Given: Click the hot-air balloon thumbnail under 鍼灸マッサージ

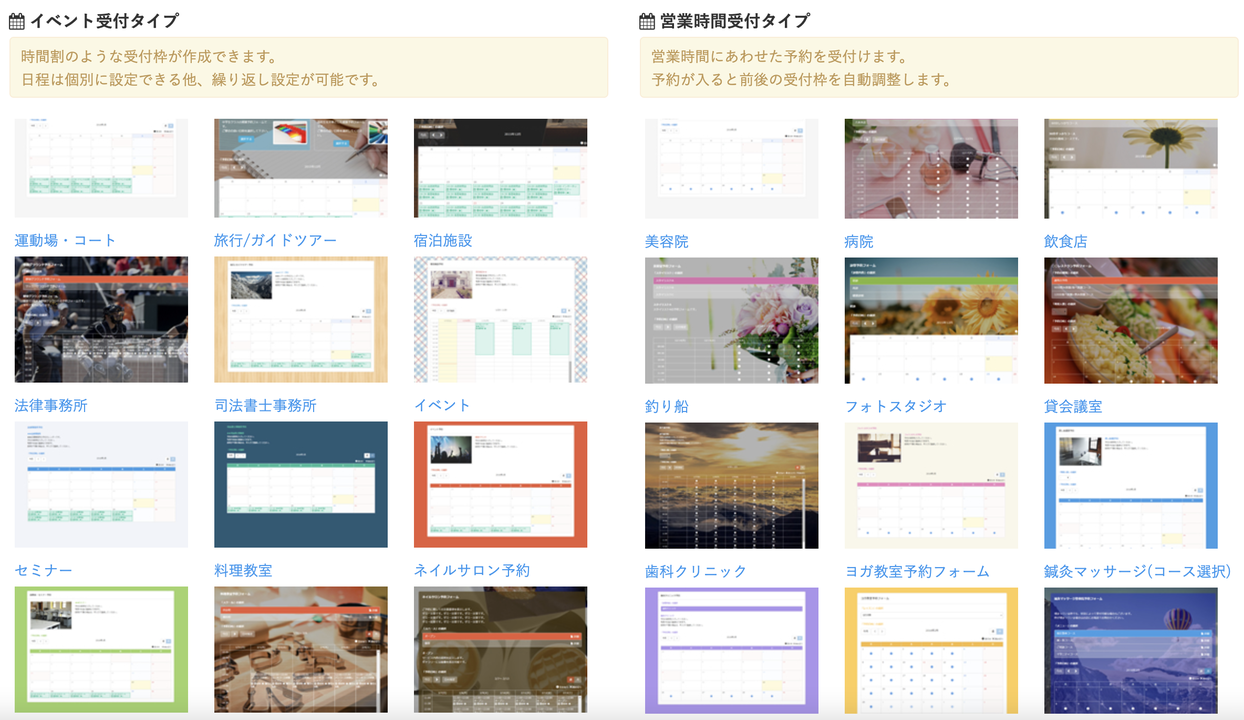Looking at the screenshot, I should click(1131, 651).
